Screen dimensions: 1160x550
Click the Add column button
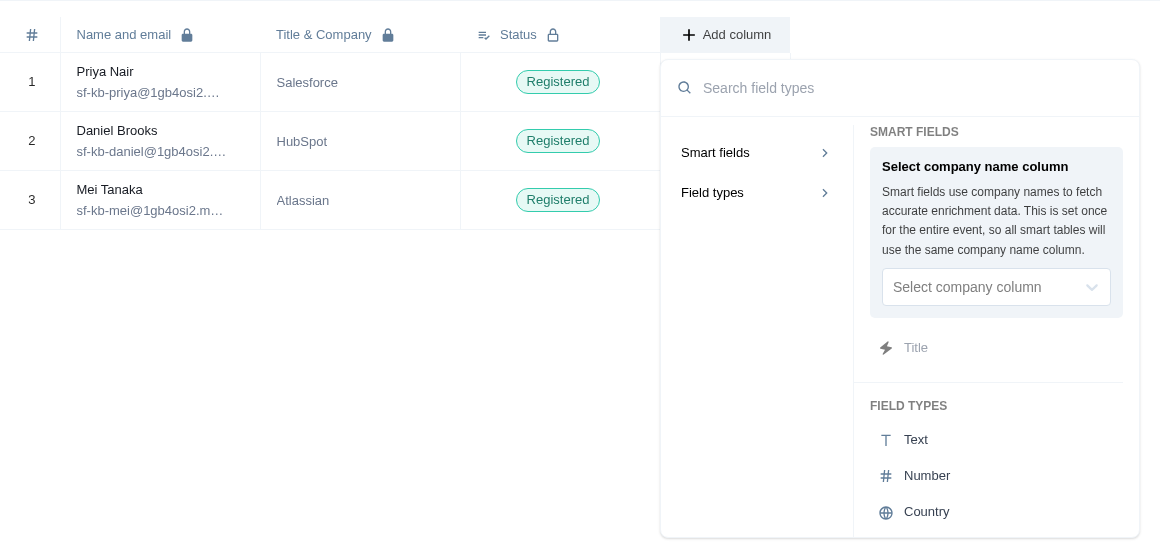coord(725,35)
